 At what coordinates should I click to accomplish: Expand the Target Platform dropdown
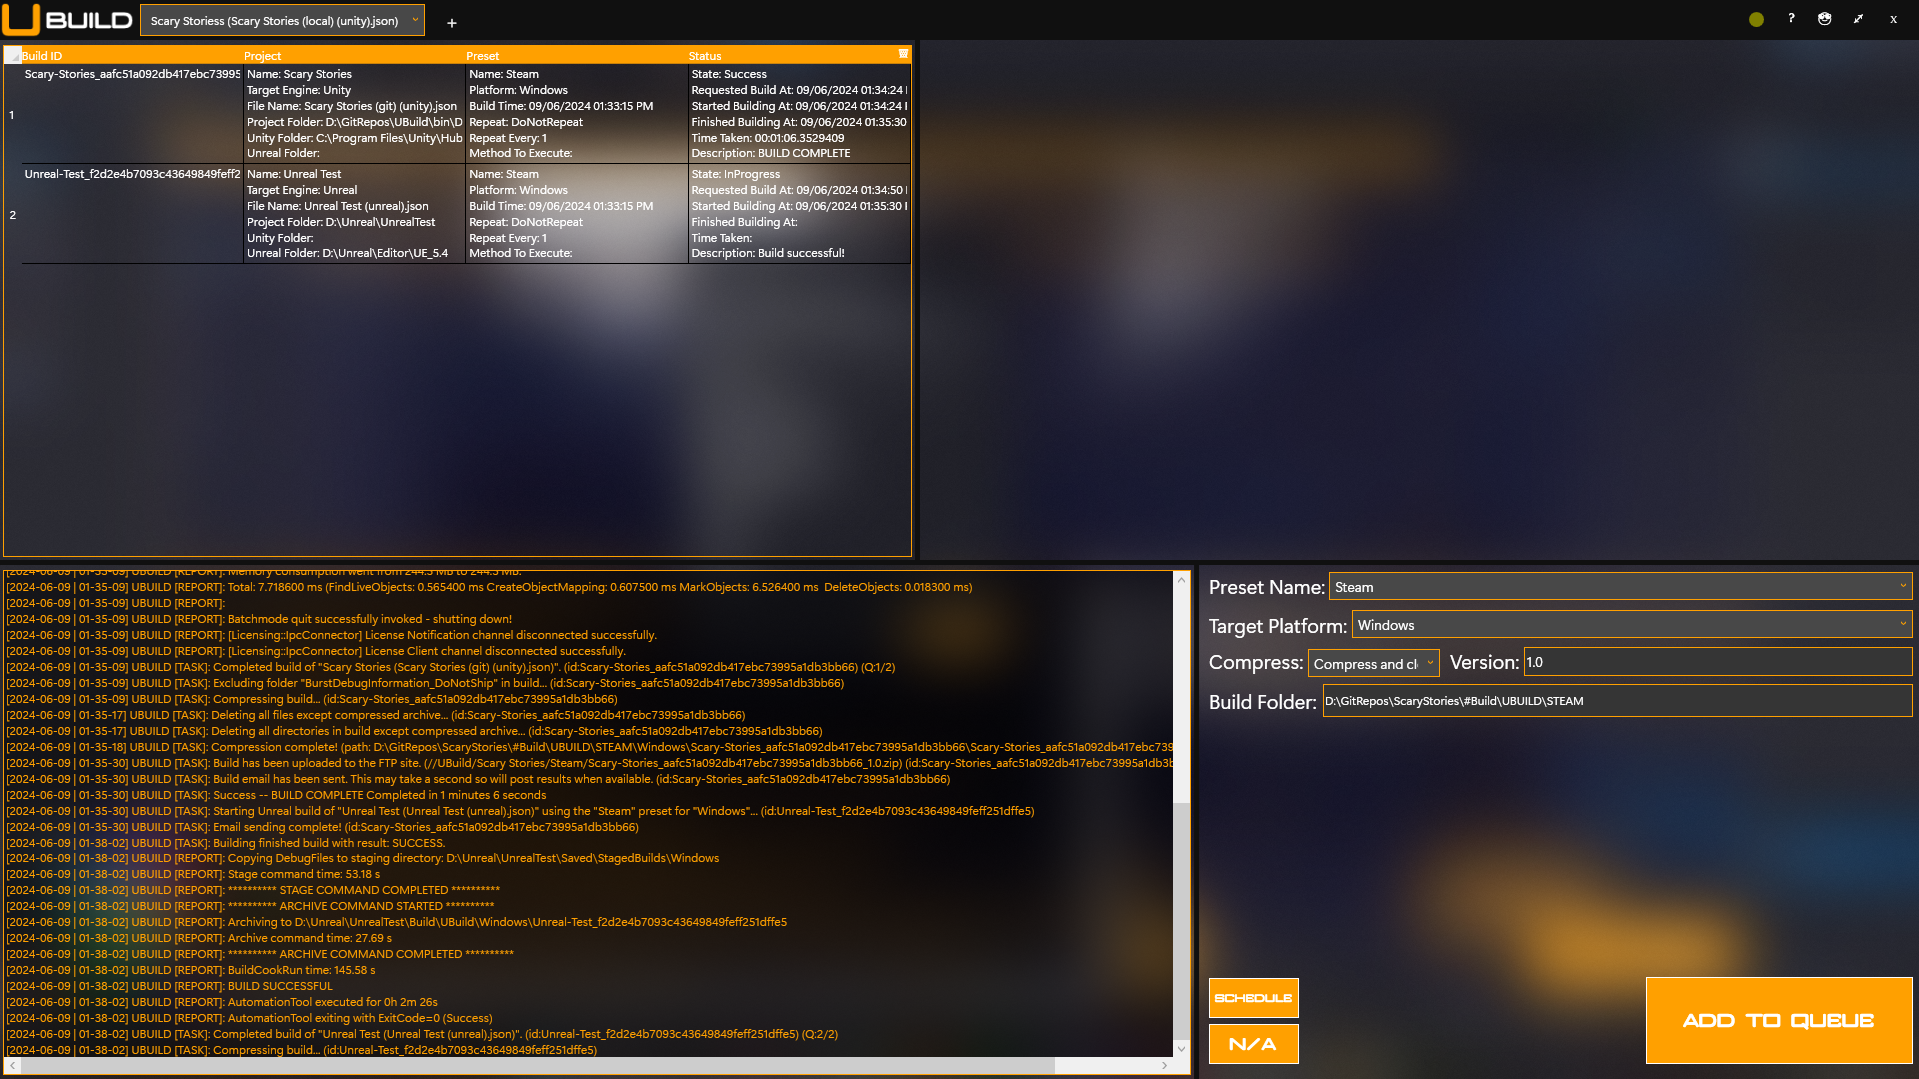tap(1902, 624)
